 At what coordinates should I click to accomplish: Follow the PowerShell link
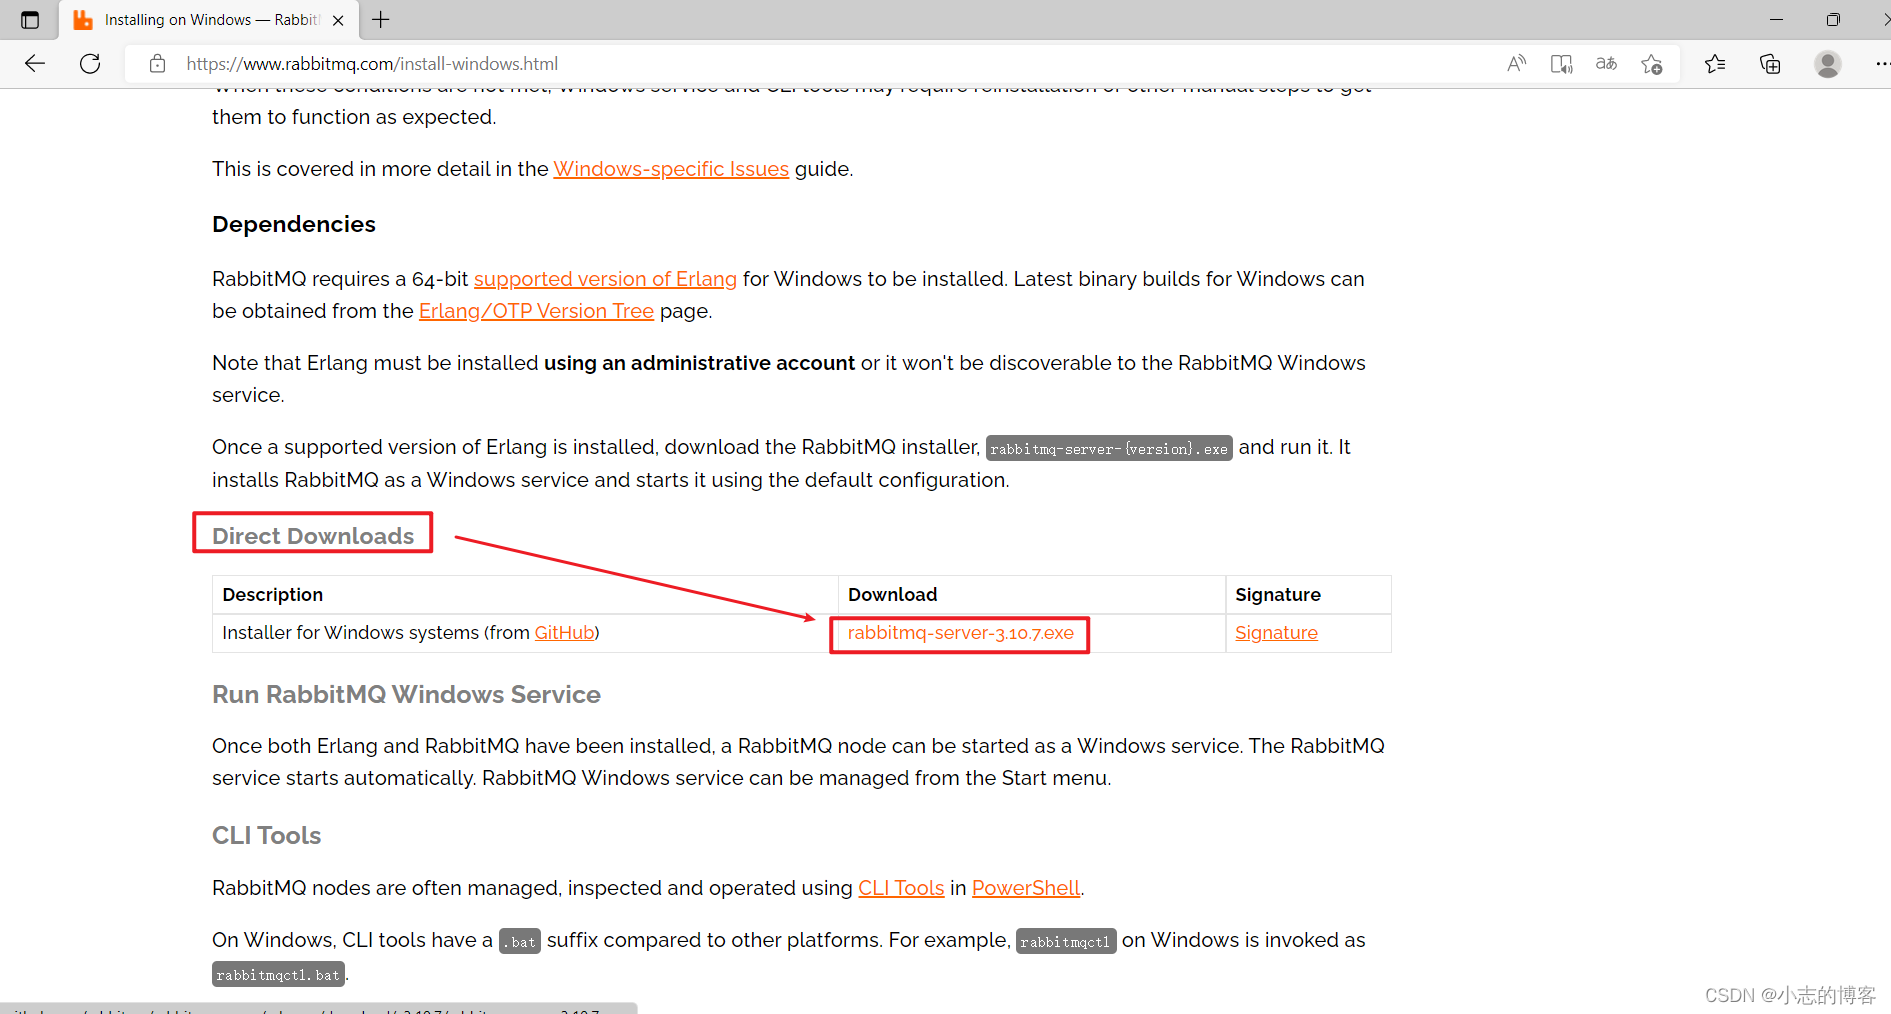point(1026,888)
